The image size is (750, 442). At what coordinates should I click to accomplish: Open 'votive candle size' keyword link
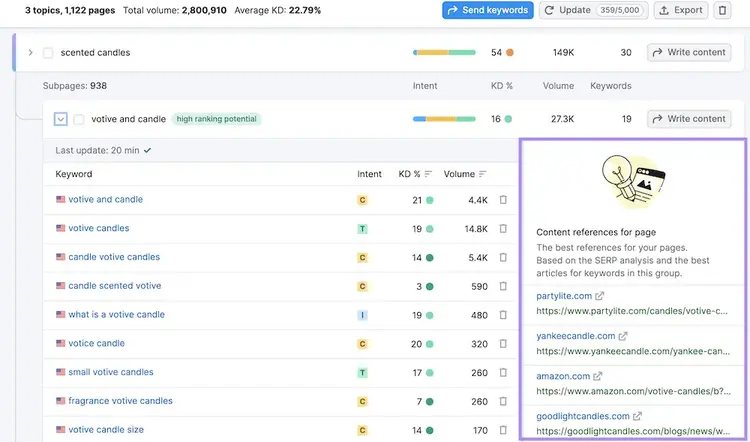[106, 429]
